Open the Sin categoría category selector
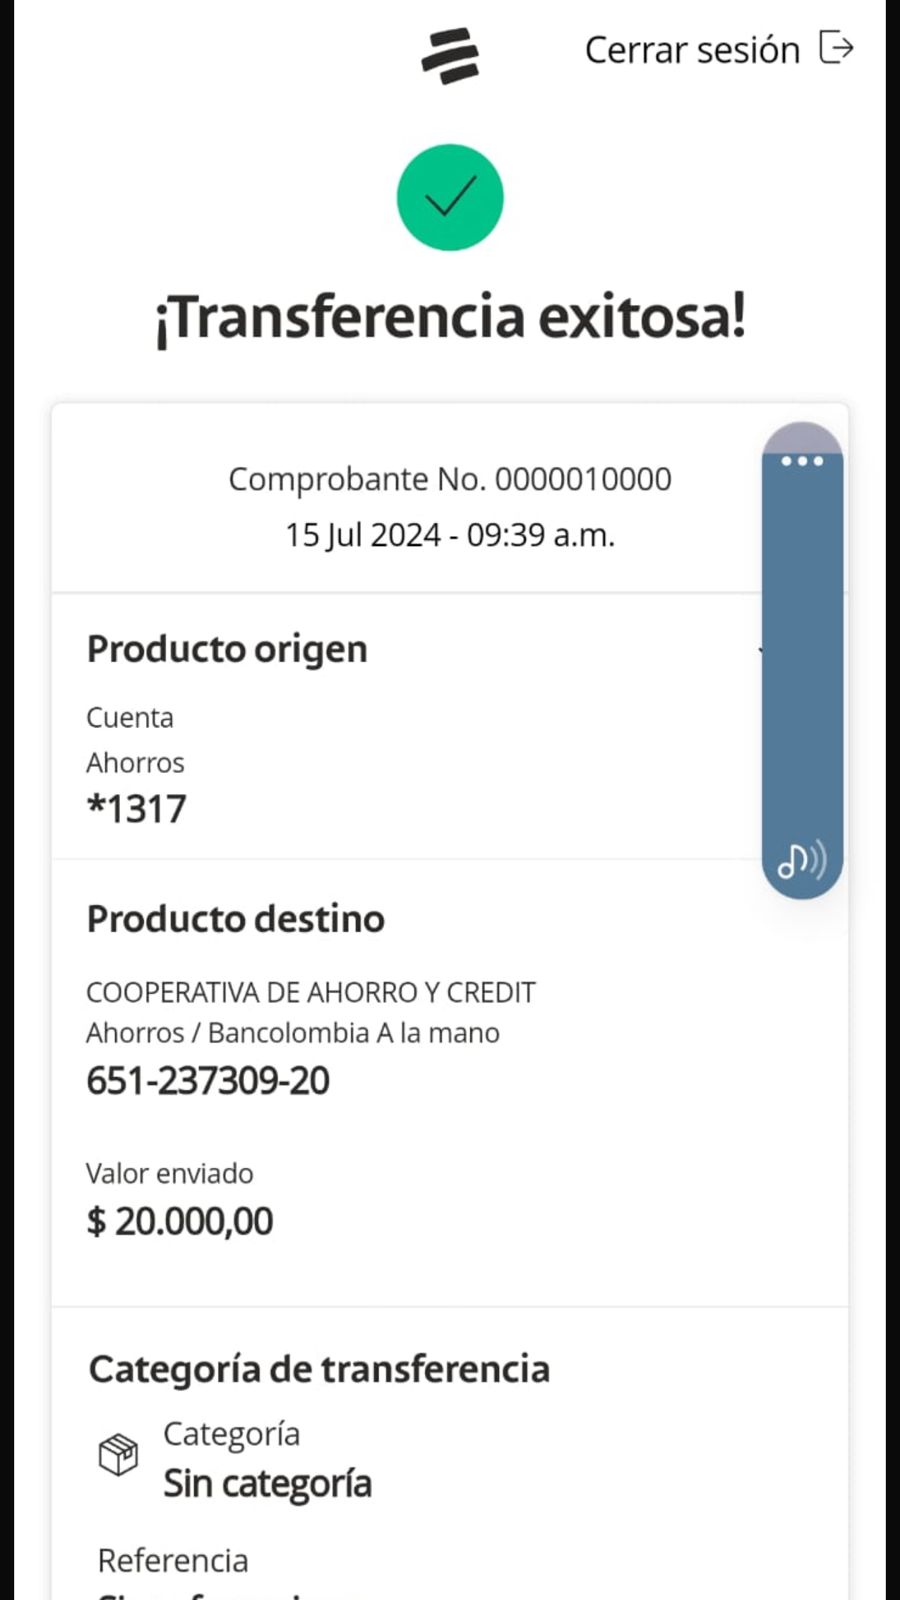 (267, 1483)
